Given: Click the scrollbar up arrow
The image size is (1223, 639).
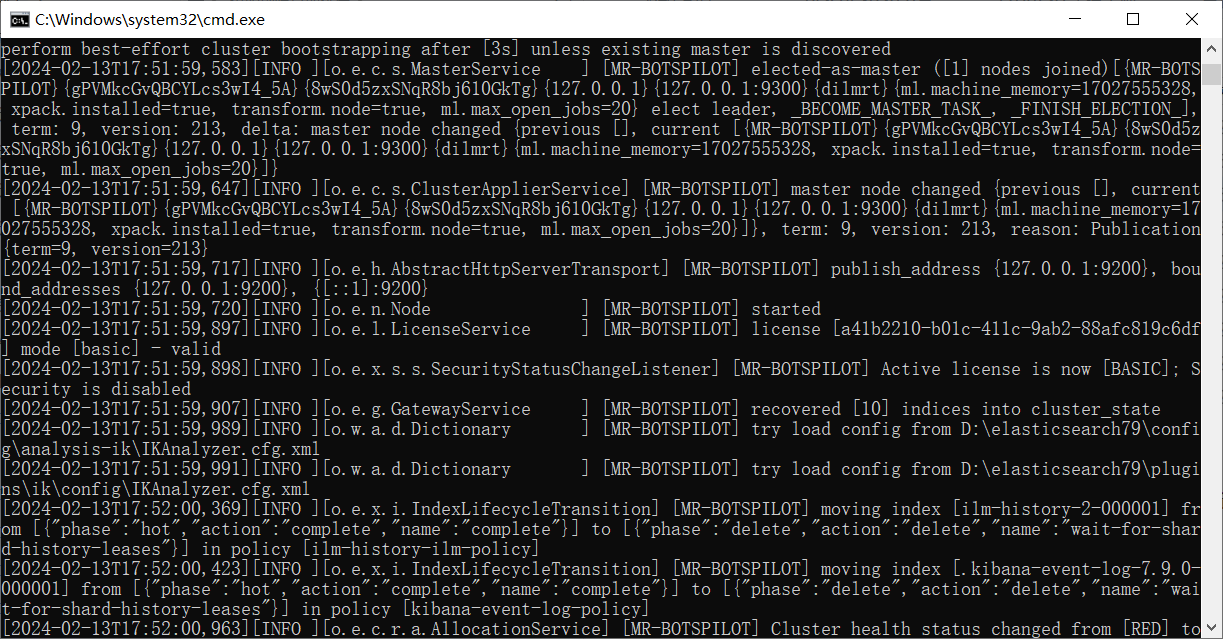Looking at the screenshot, I should [1212, 47].
